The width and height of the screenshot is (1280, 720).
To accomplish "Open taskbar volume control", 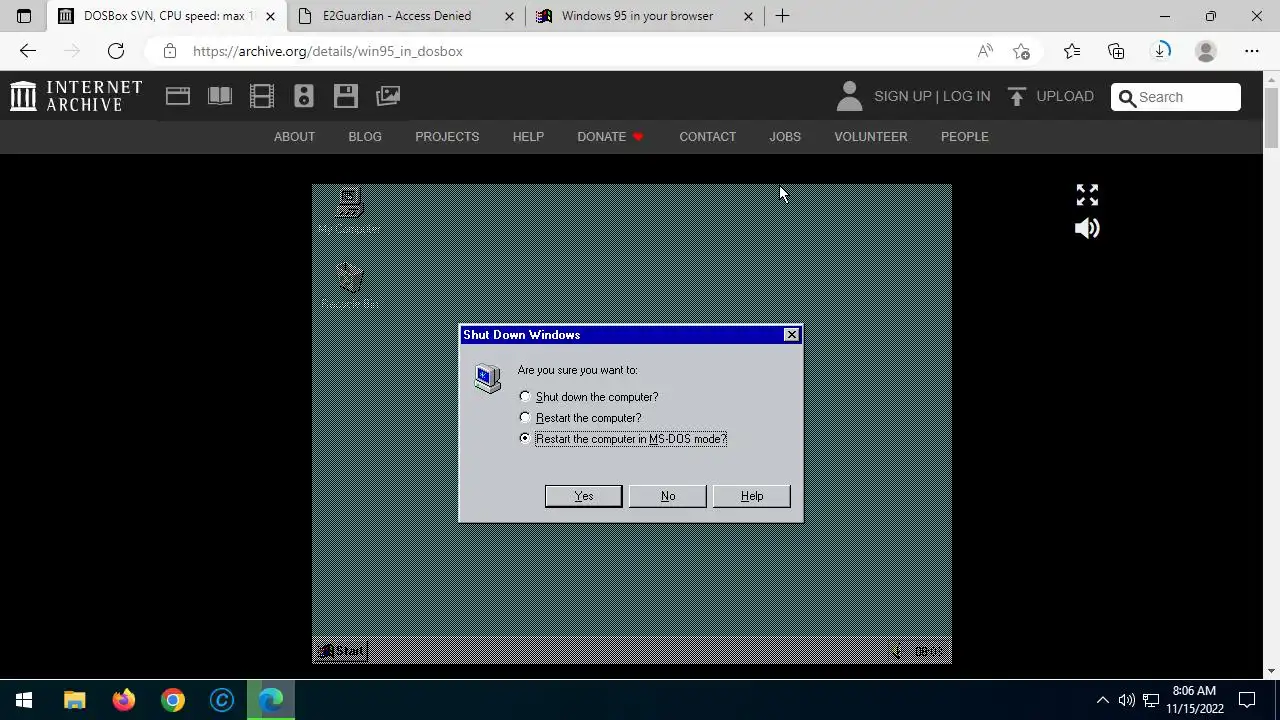I will coord(1127,700).
